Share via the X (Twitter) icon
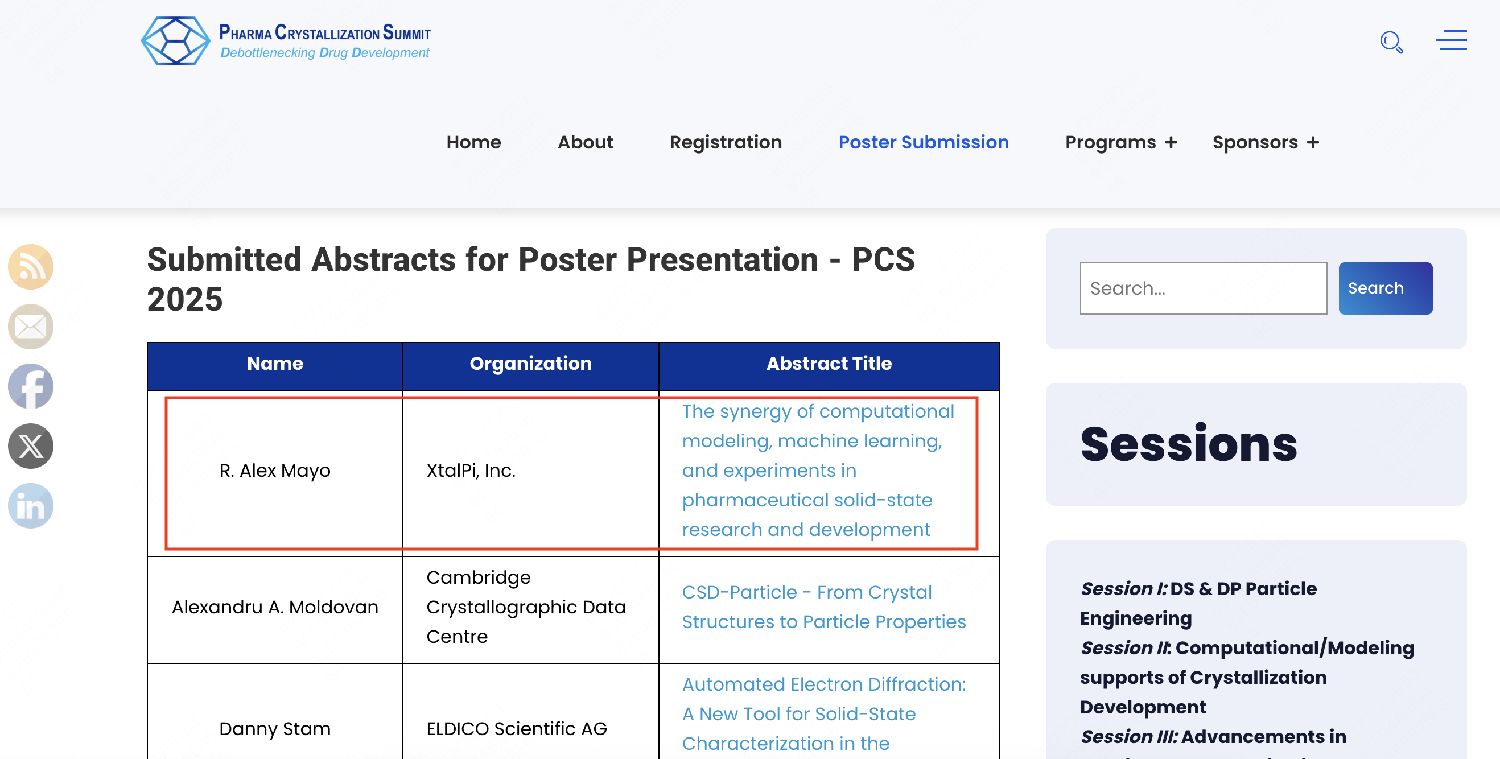Image resolution: width=1500 pixels, height=759 pixels. (x=31, y=446)
